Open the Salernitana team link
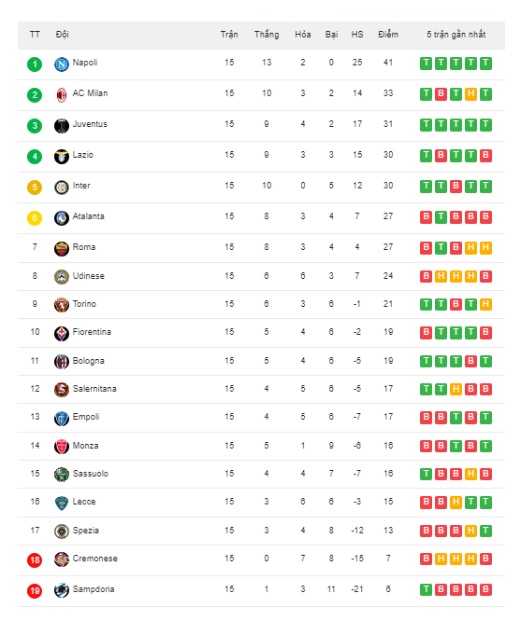 click(x=95, y=389)
